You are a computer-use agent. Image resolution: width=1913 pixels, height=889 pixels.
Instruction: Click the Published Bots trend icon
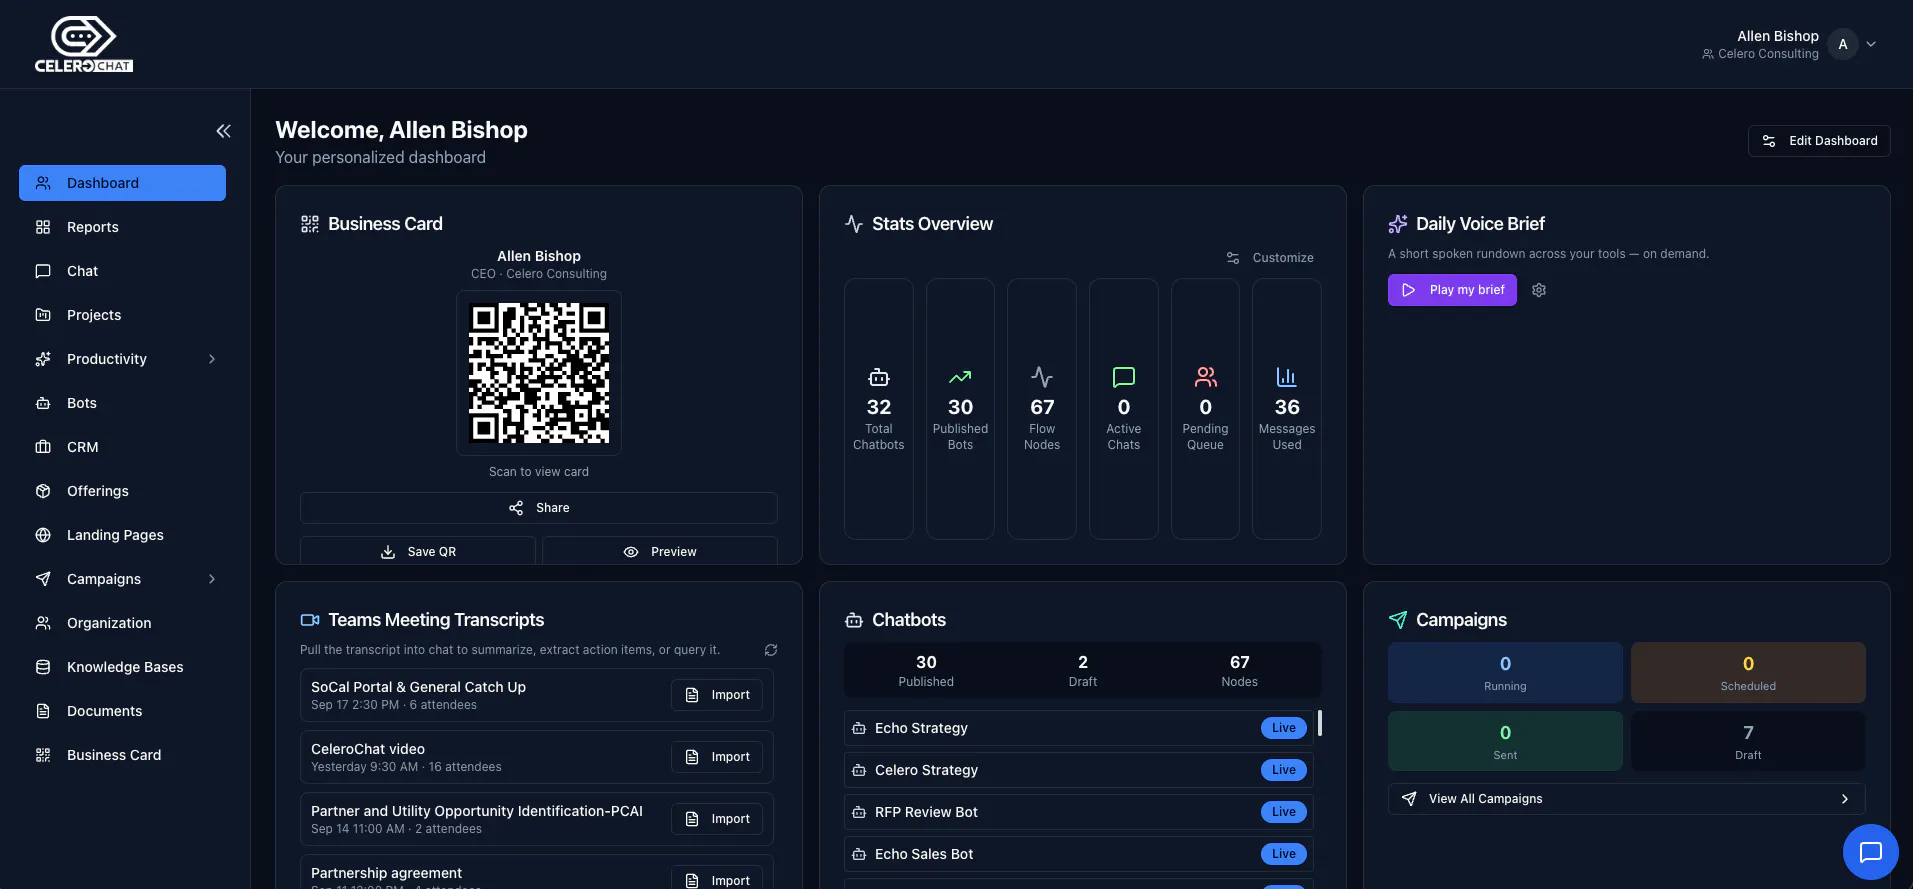(x=960, y=377)
